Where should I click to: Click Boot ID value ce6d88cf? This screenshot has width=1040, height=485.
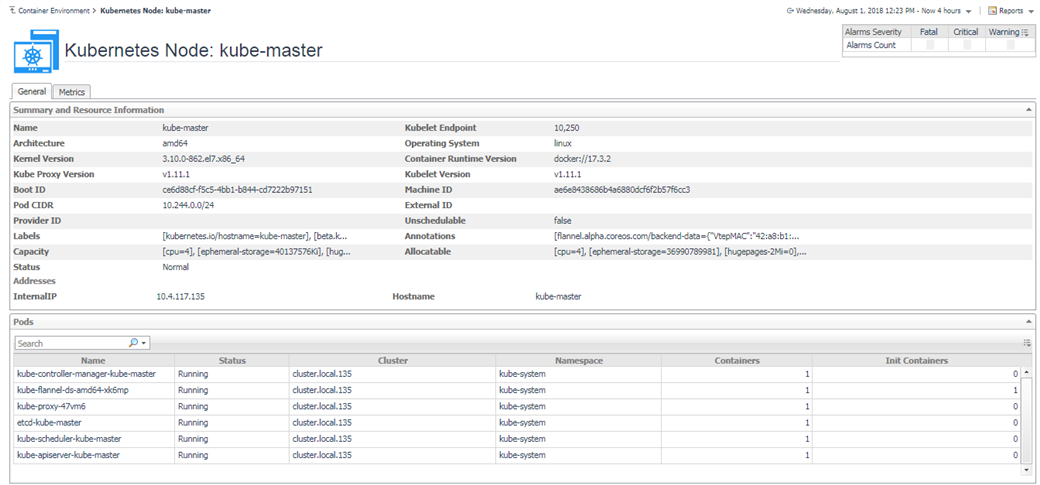pos(237,190)
